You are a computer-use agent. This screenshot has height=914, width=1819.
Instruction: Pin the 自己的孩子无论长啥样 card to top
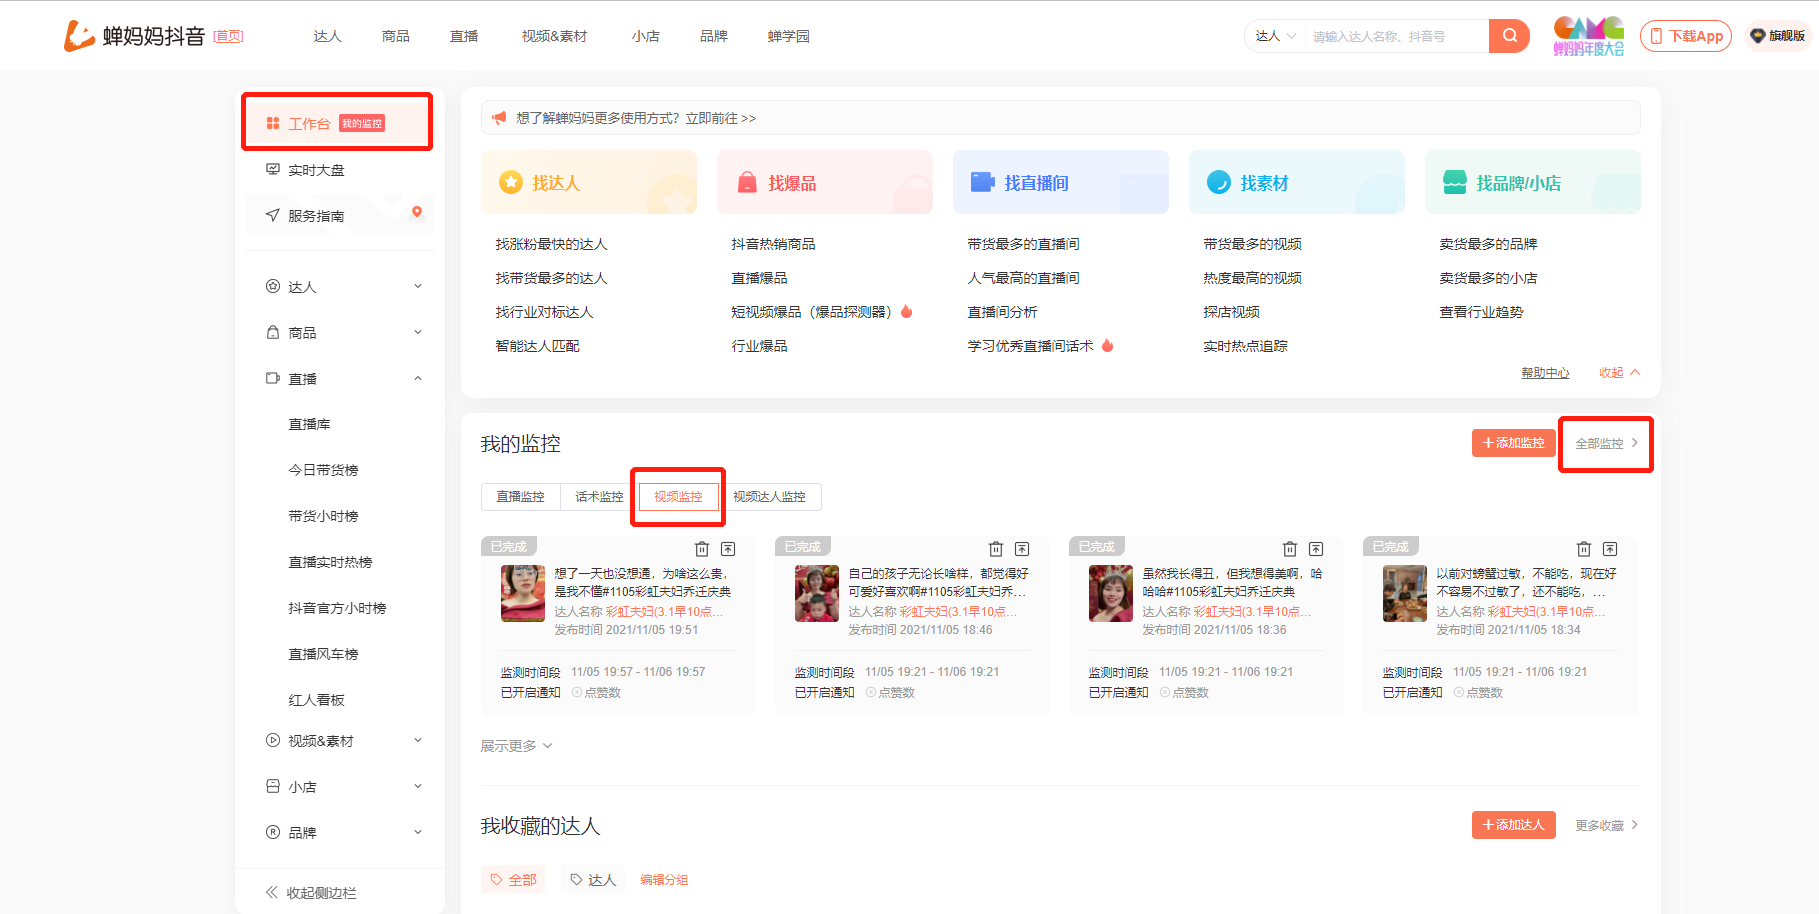[1022, 549]
